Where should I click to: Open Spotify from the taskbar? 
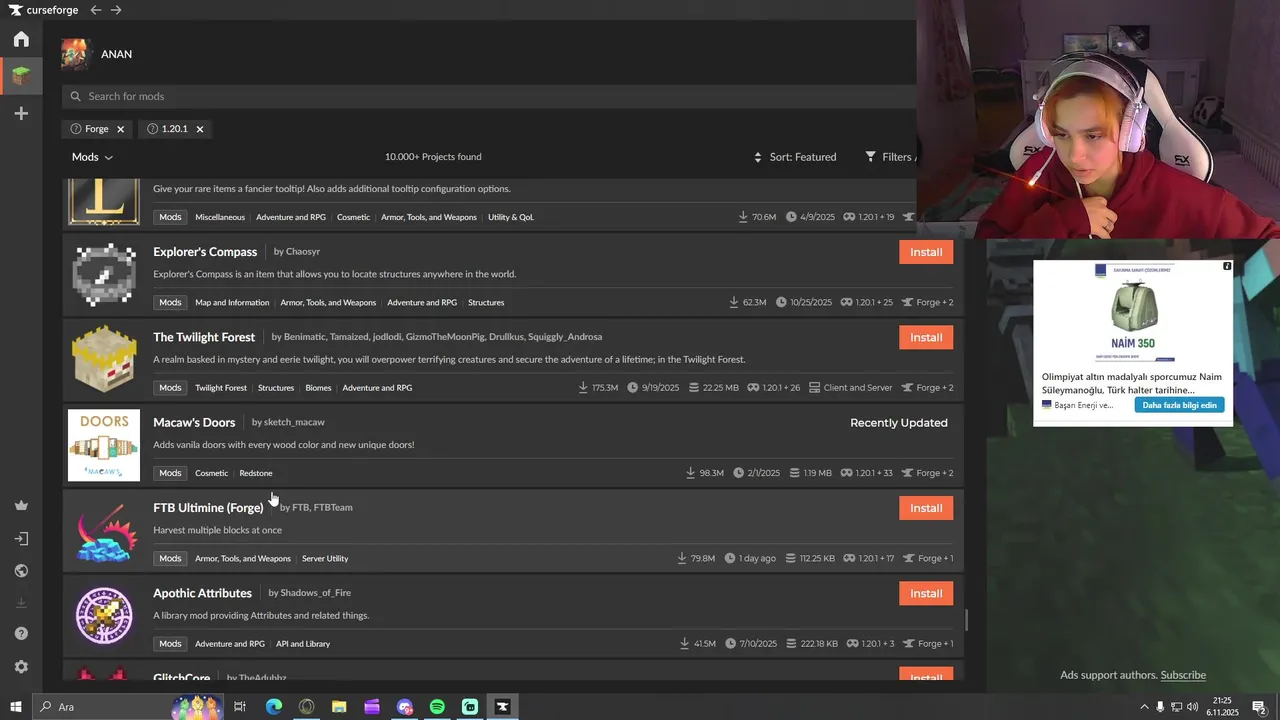coord(437,707)
